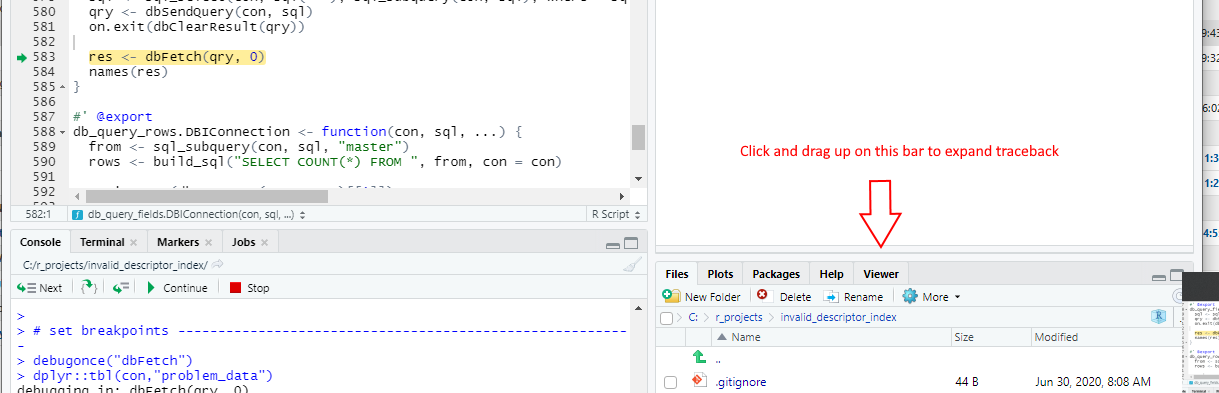This screenshot has height=393, width=1219.
Task: Finish executing the current function
Action: point(121,287)
